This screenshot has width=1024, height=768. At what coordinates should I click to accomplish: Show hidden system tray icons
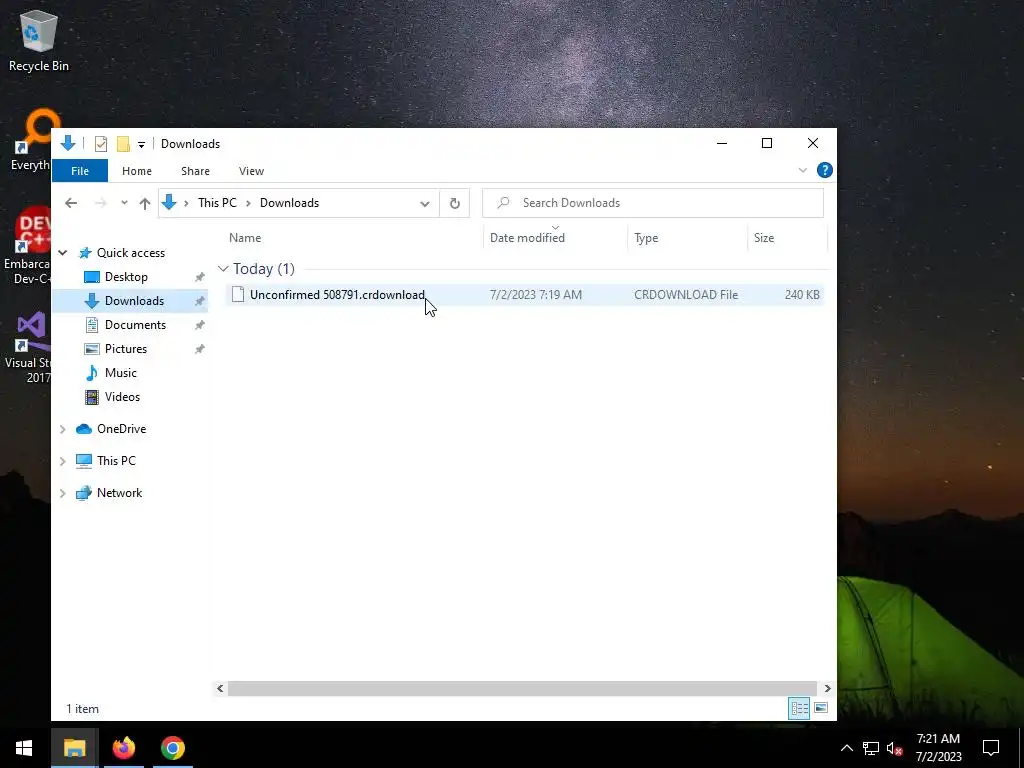point(846,748)
